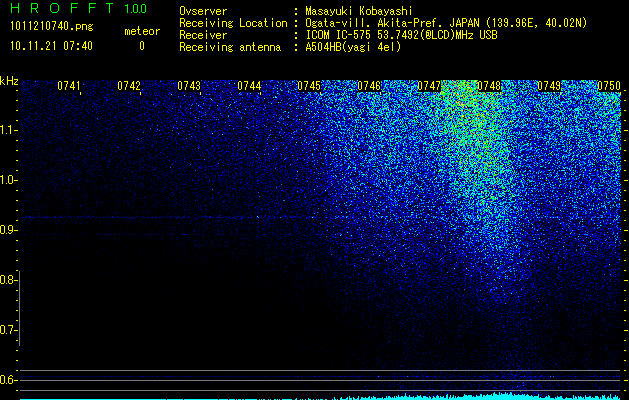Click the HROFFT 1.0.0 title text
Screen dimensions: 629x400
[78, 8]
